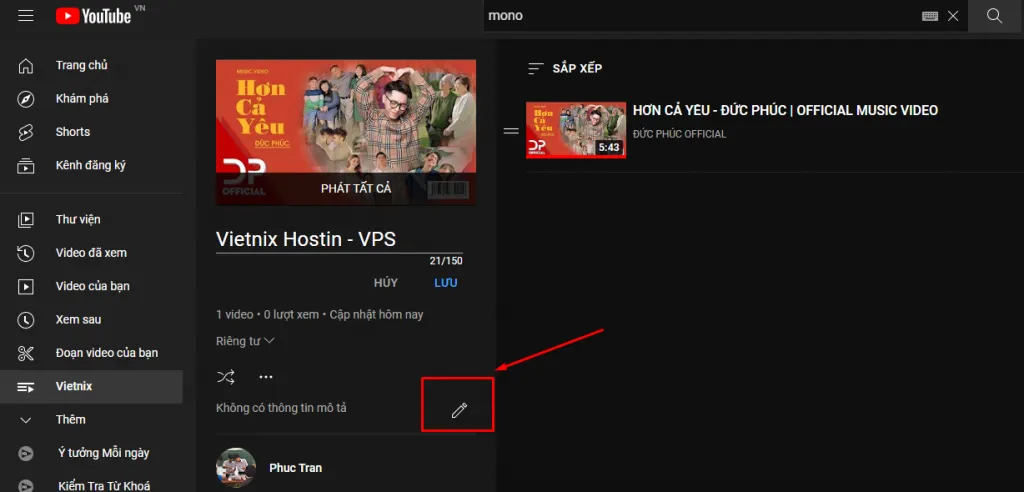Click the 1 video • 0 lượt xem stats
Viewport: 1024px width, 492px height.
tap(268, 314)
